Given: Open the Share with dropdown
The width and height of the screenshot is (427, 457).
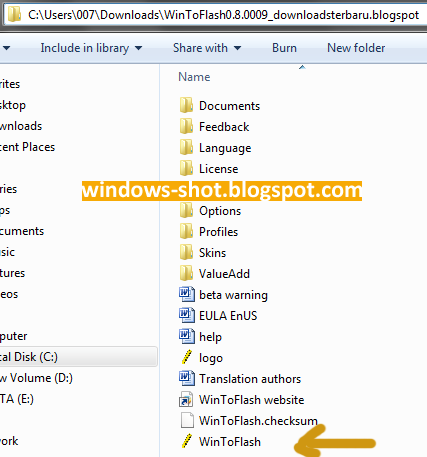Looking at the screenshot, I should tap(207, 48).
